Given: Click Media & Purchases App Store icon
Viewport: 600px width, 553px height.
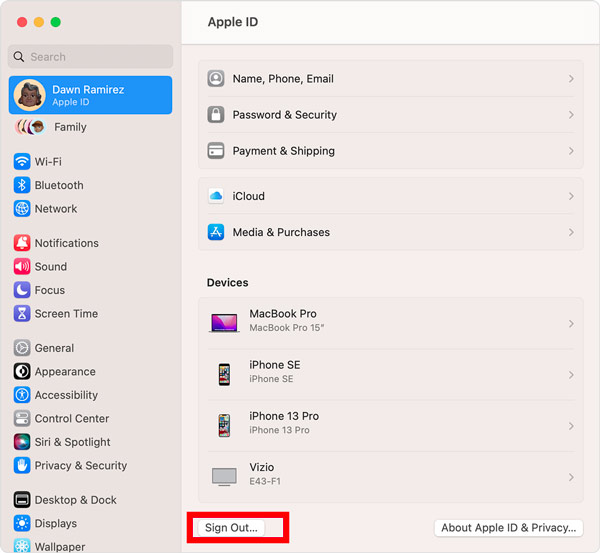Looking at the screenshot, I should tap(216, 232).
